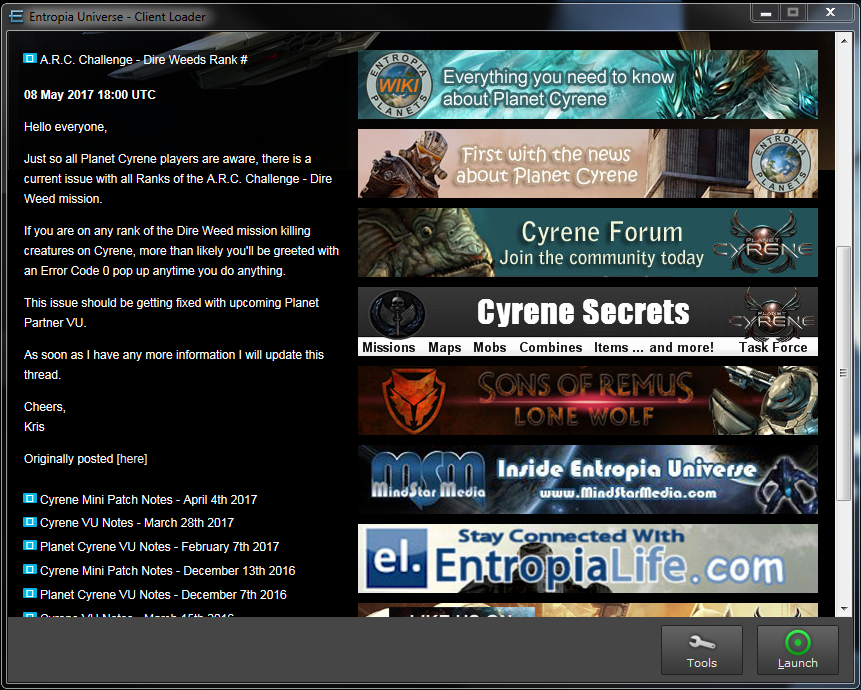The height and width of the screenshot is (690, 861).
Task: Open the EntropiaLife.com banner
Action: click(588, 559)
